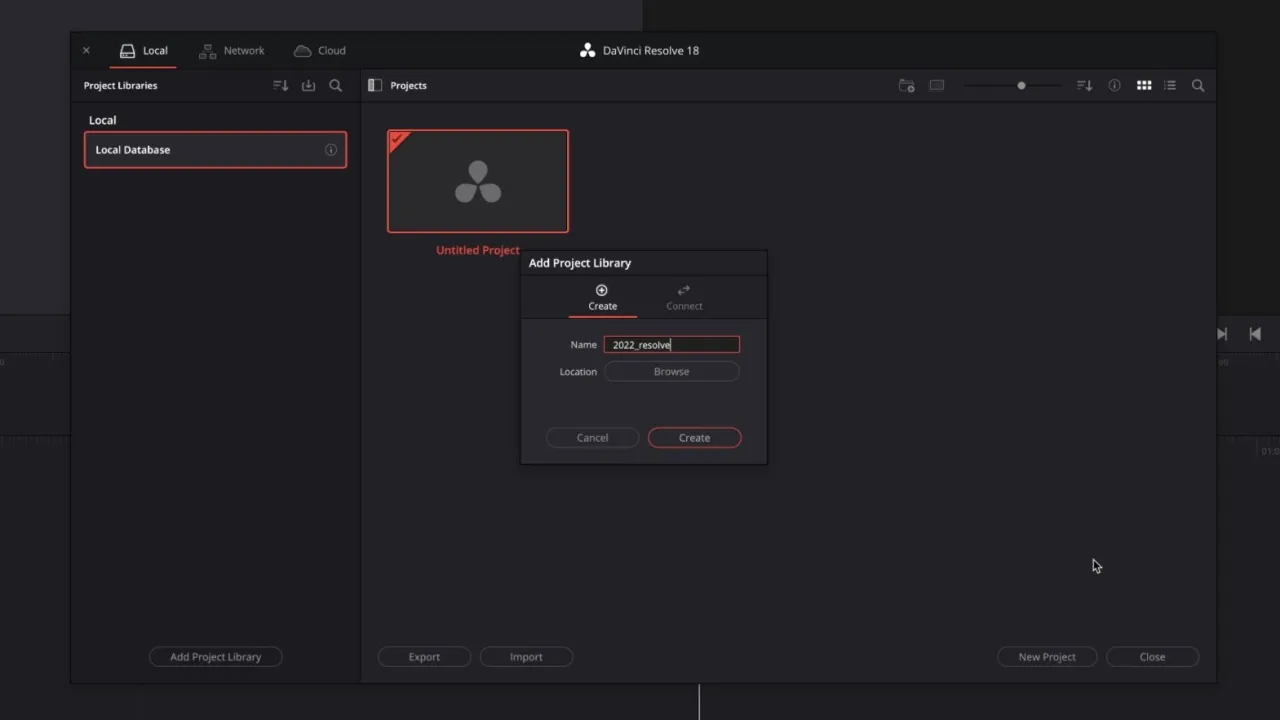
Task: Switch to the Connect tab
Action: (x=684, y=297)
